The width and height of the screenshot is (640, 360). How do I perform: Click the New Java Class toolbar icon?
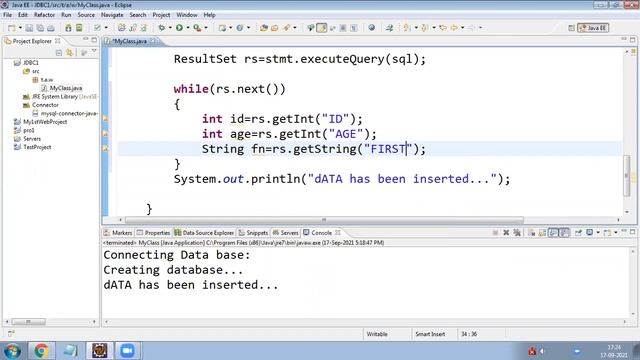[240, 28]
